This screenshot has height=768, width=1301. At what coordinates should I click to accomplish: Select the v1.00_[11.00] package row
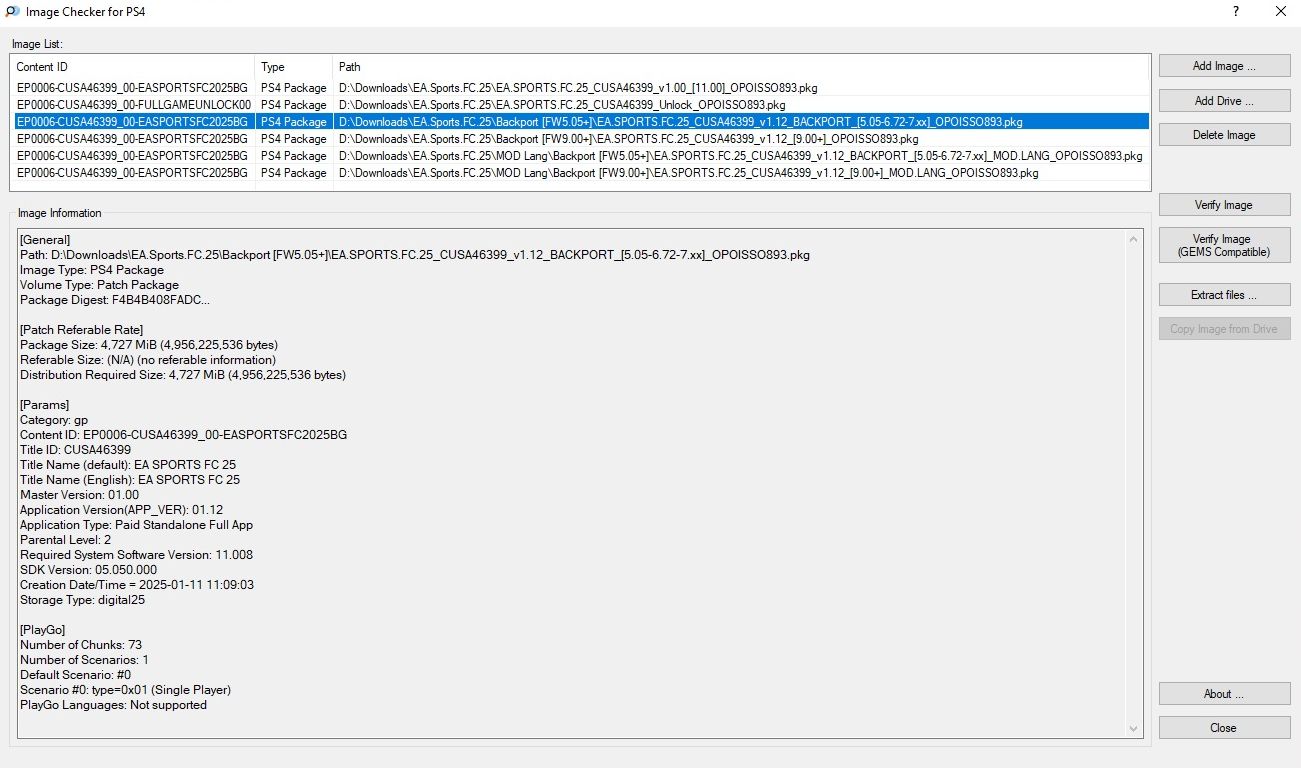580,88
